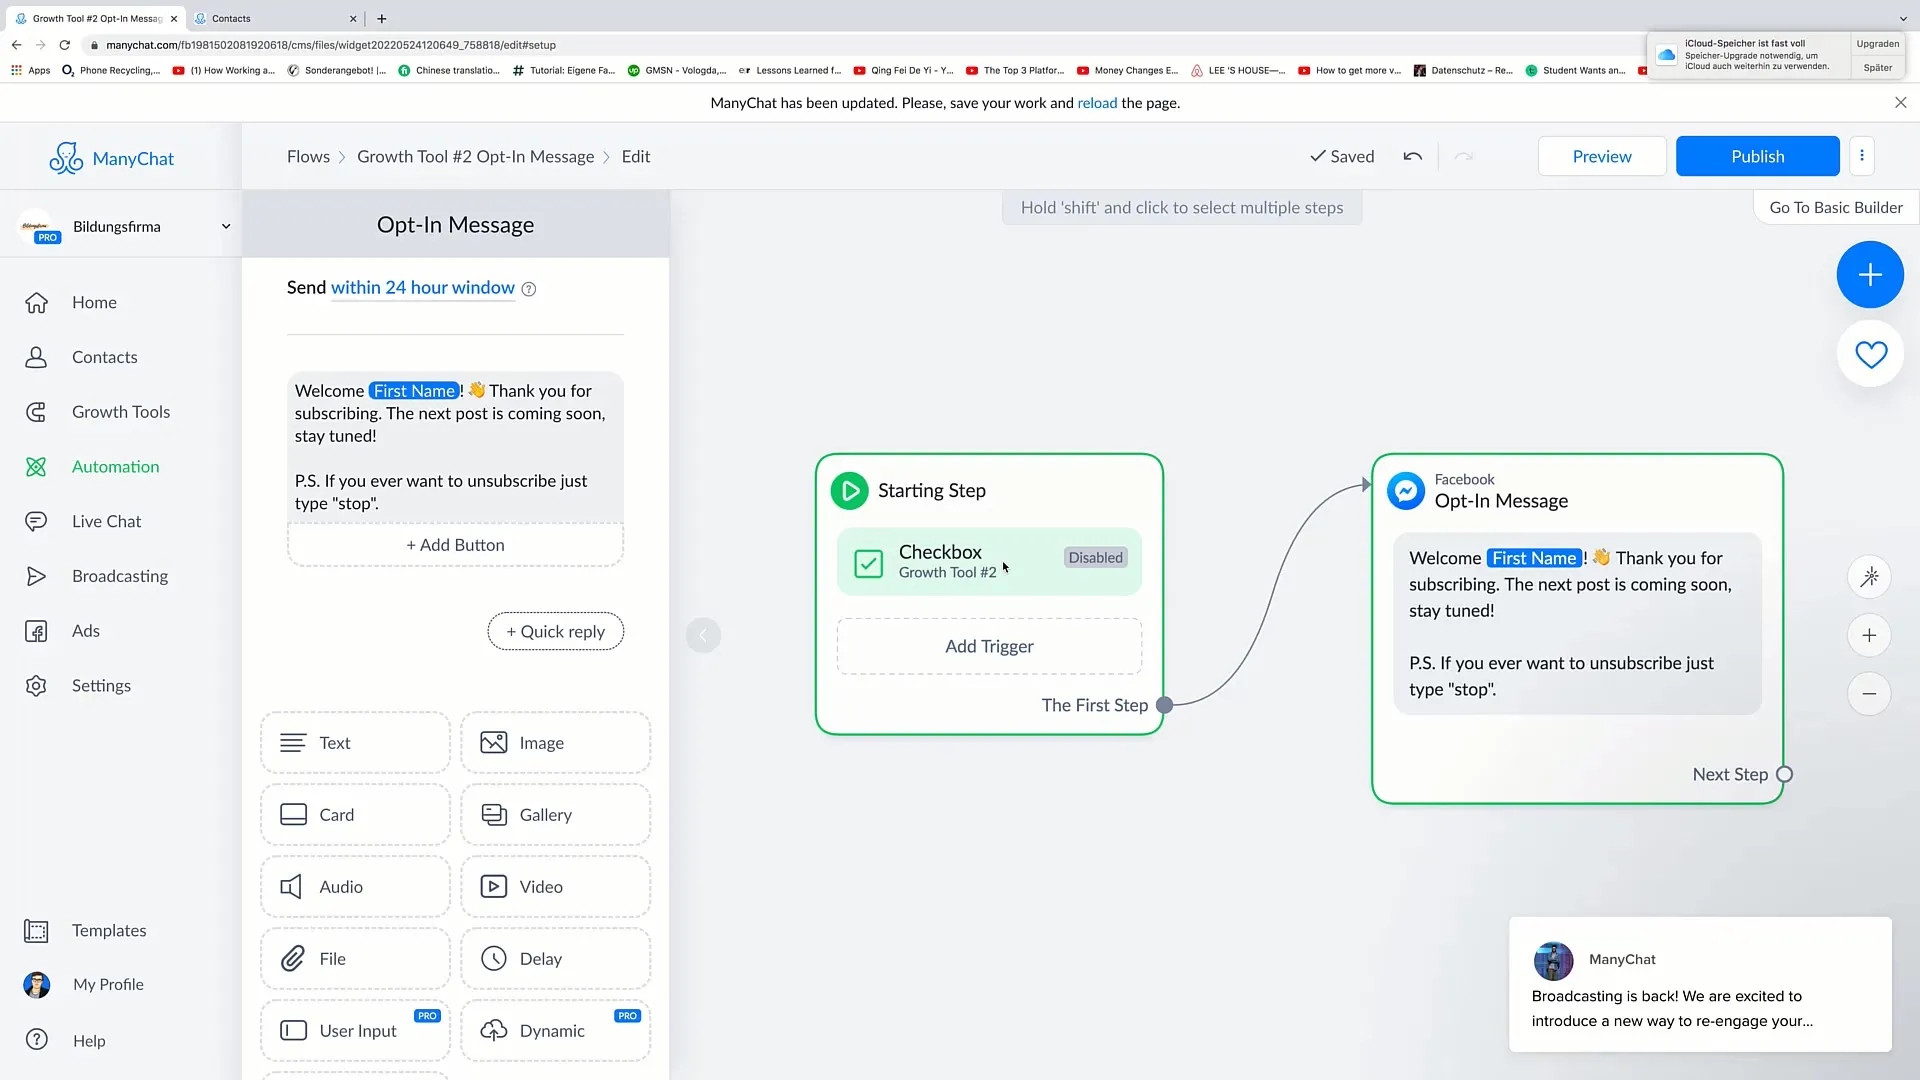Click the Preview button

1601,156
